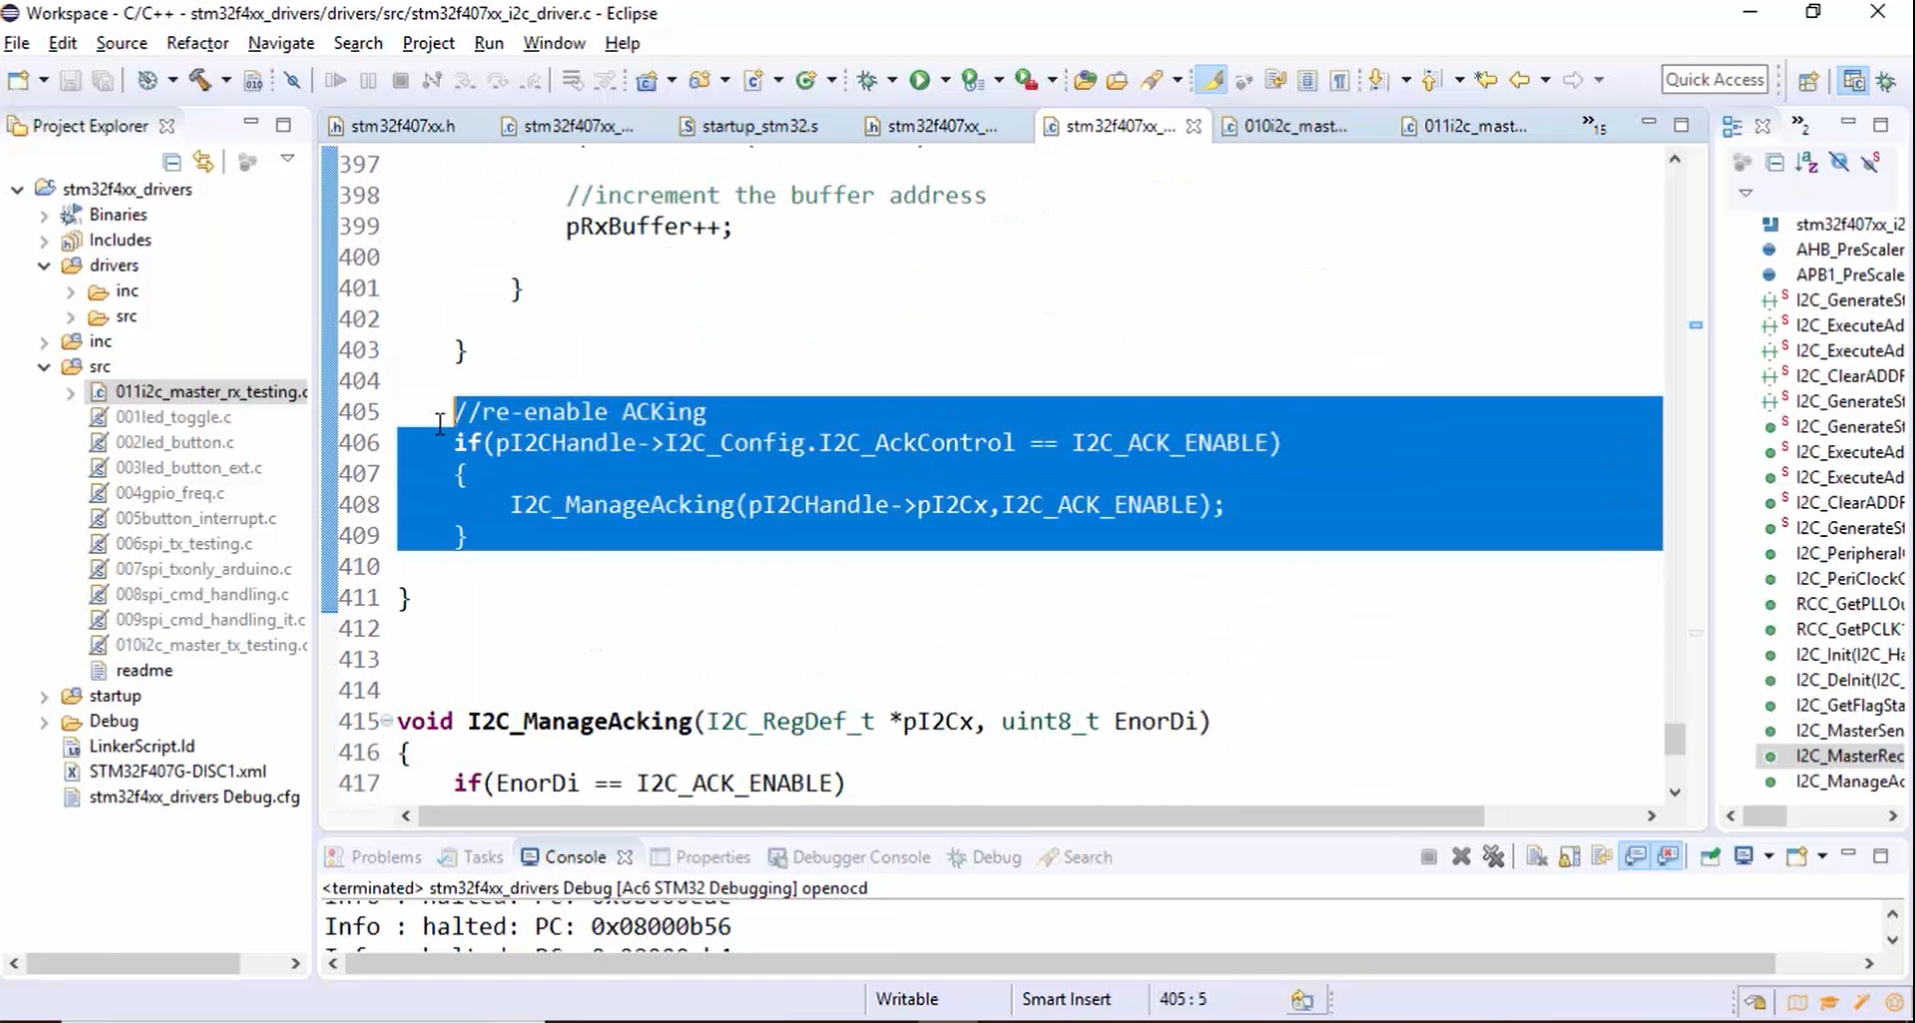Toggle Hide Fields filter in Outline

click(1839, 162)
